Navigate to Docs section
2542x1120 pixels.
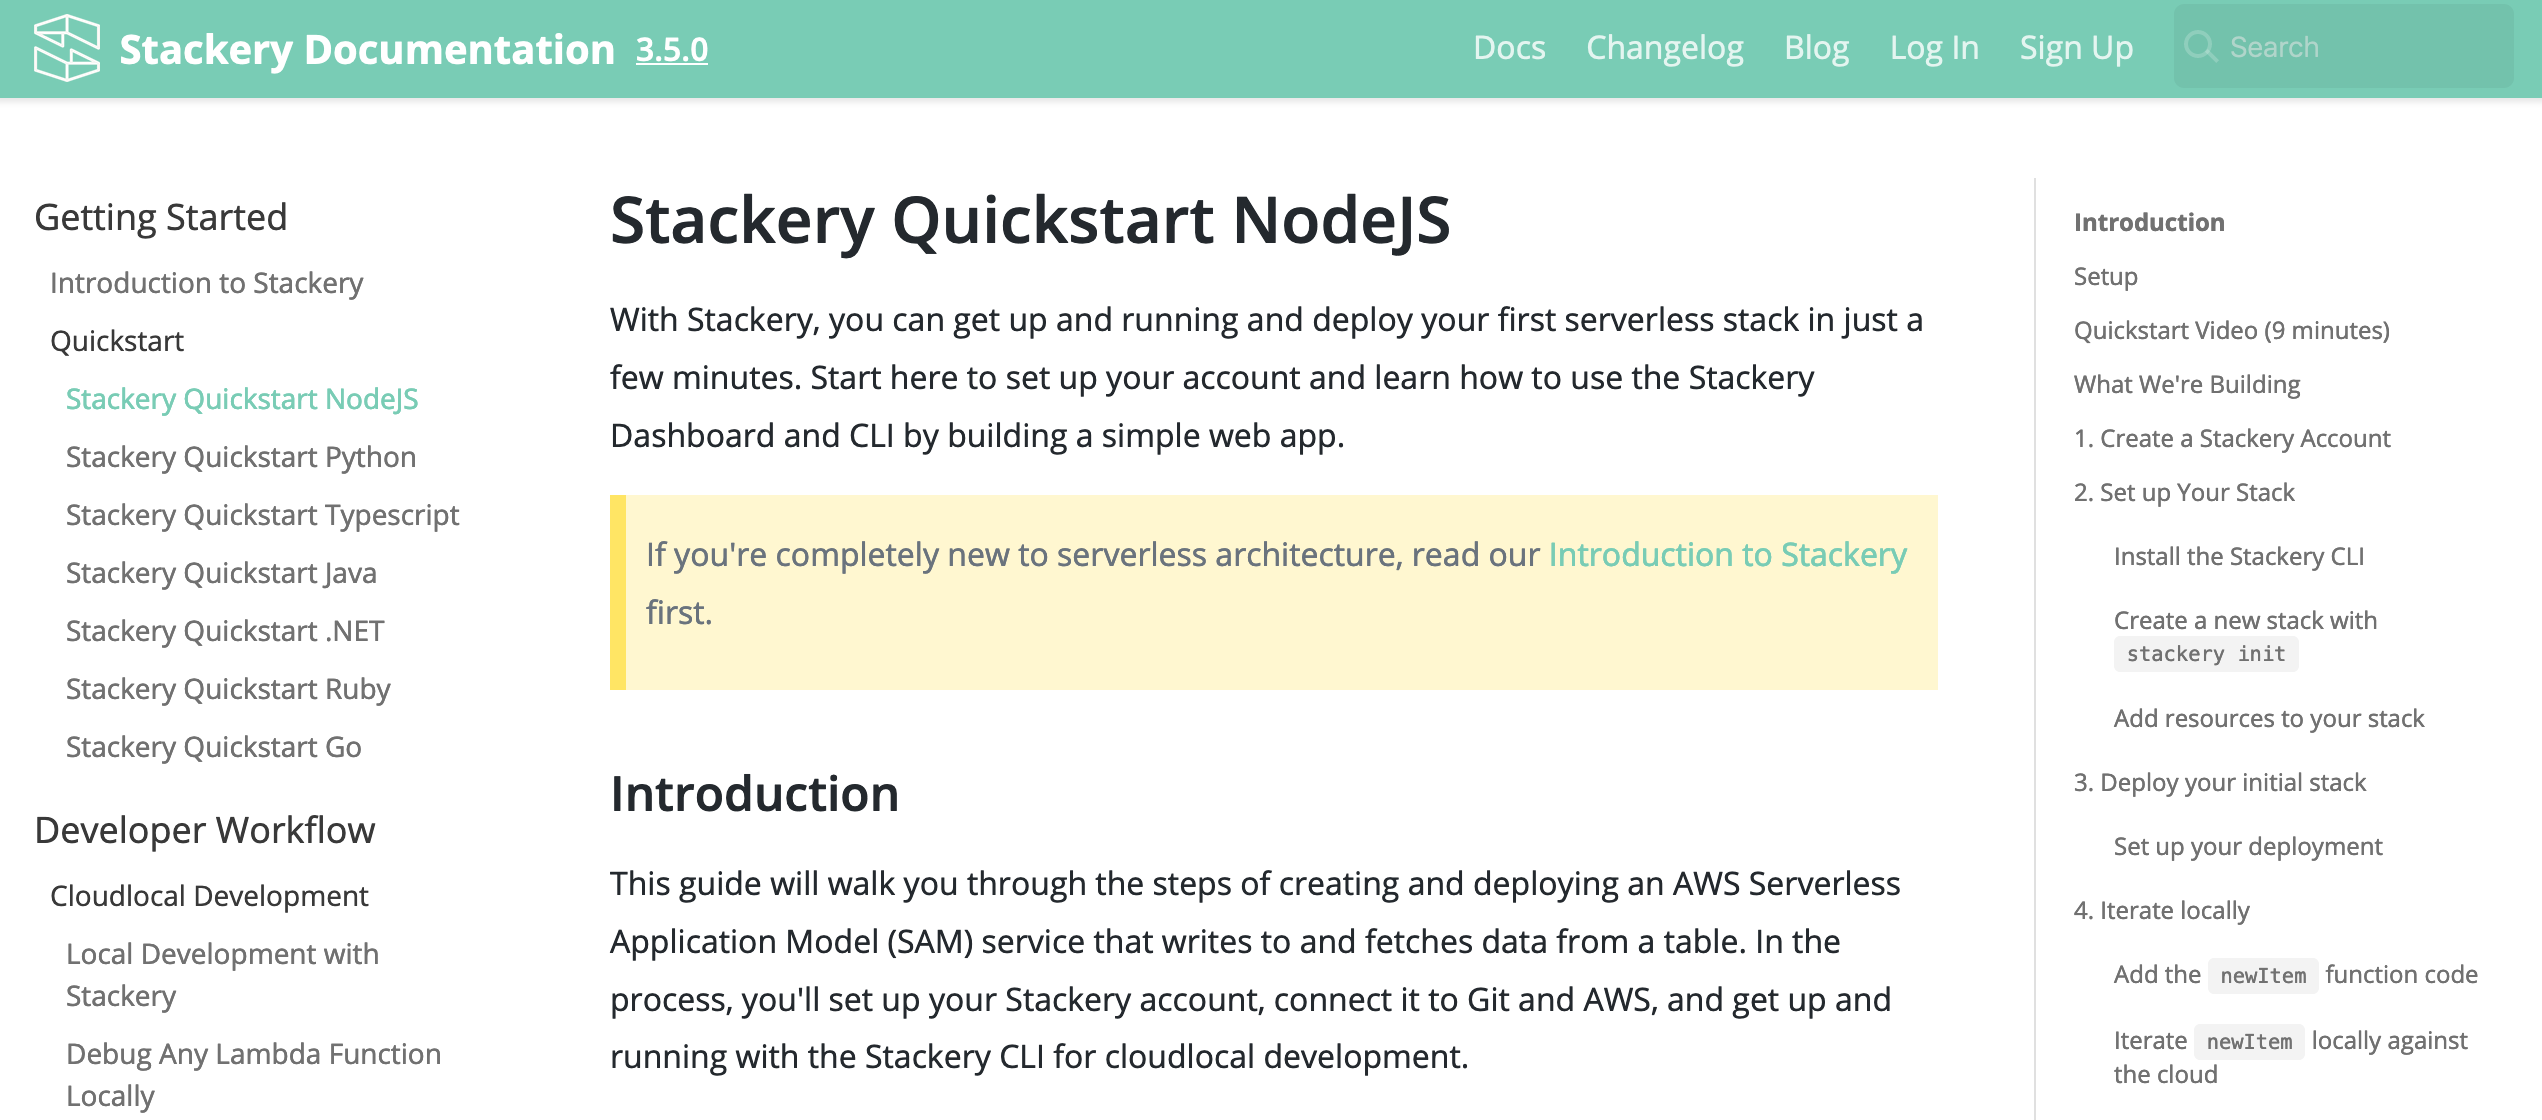point(1506,45)
